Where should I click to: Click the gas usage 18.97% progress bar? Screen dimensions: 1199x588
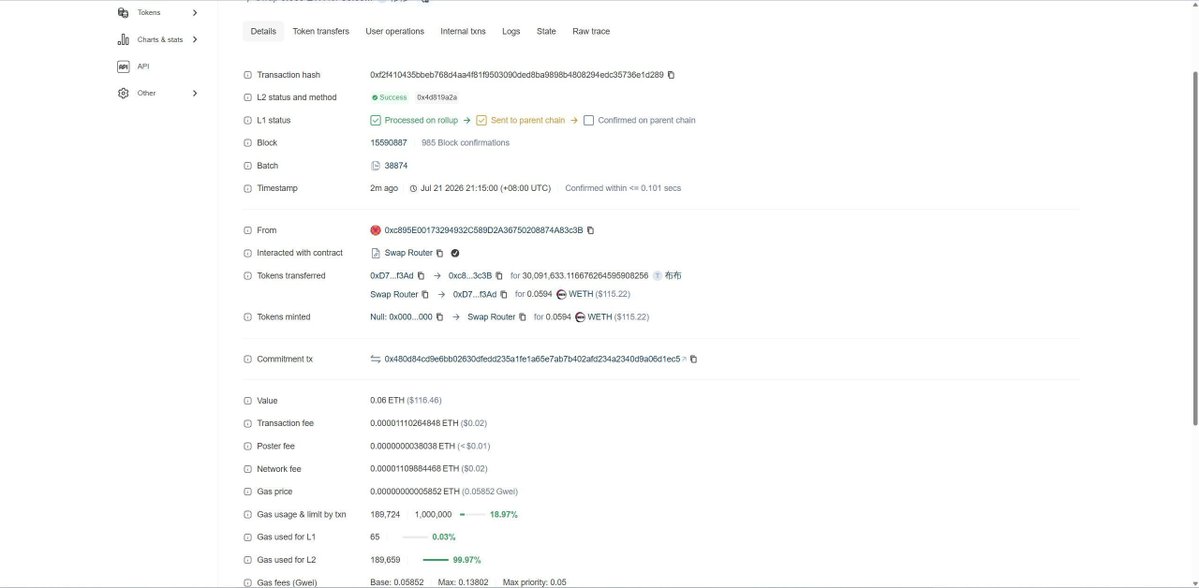coord(473,515)
